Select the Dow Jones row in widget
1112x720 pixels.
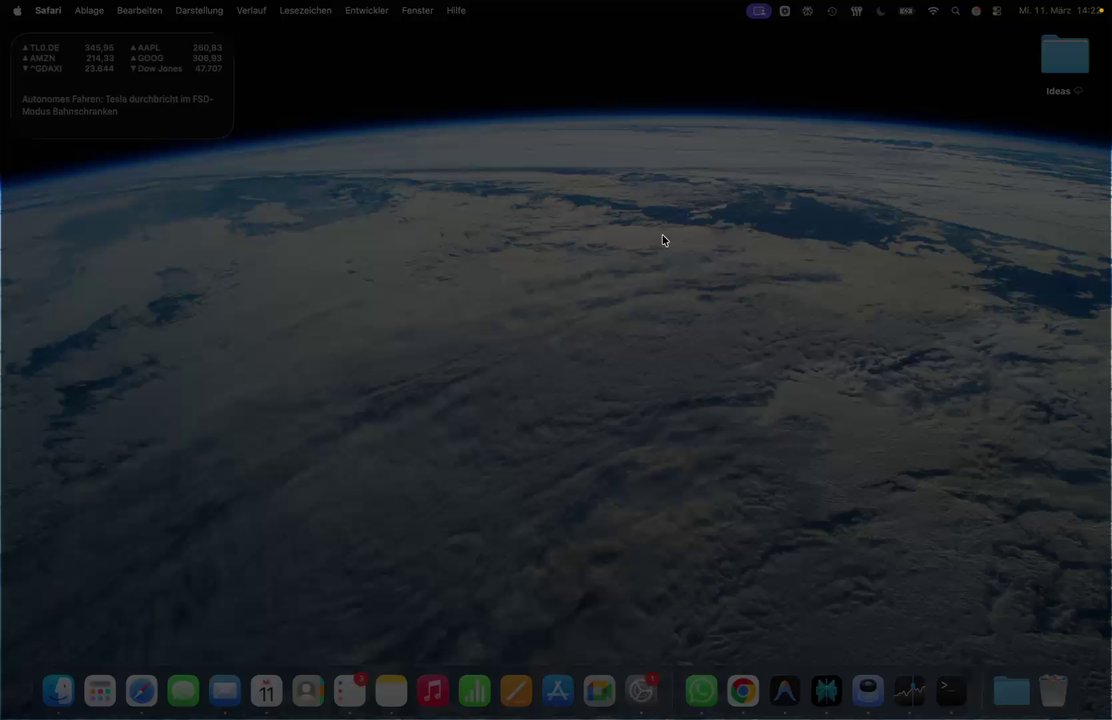(176, 69)
